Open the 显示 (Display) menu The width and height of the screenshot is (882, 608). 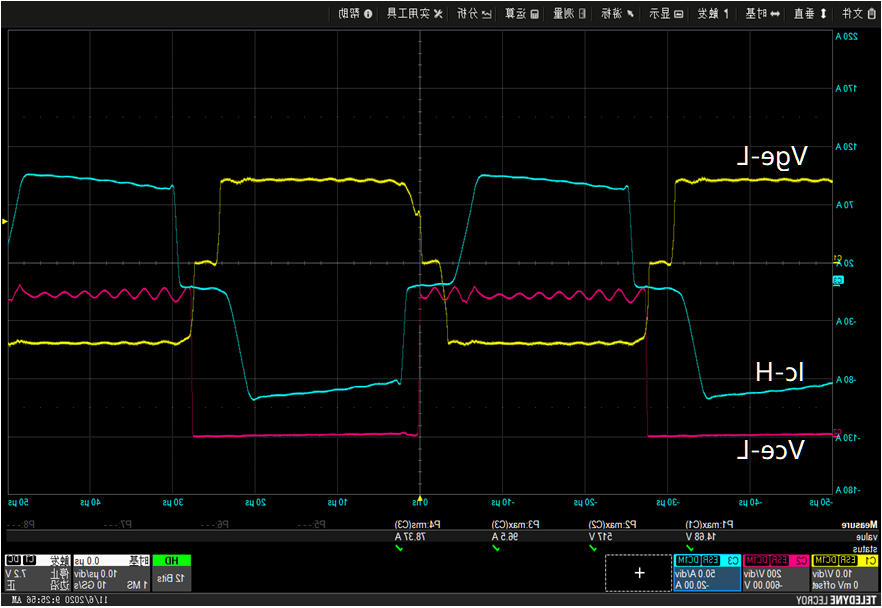tap(665, 13)
